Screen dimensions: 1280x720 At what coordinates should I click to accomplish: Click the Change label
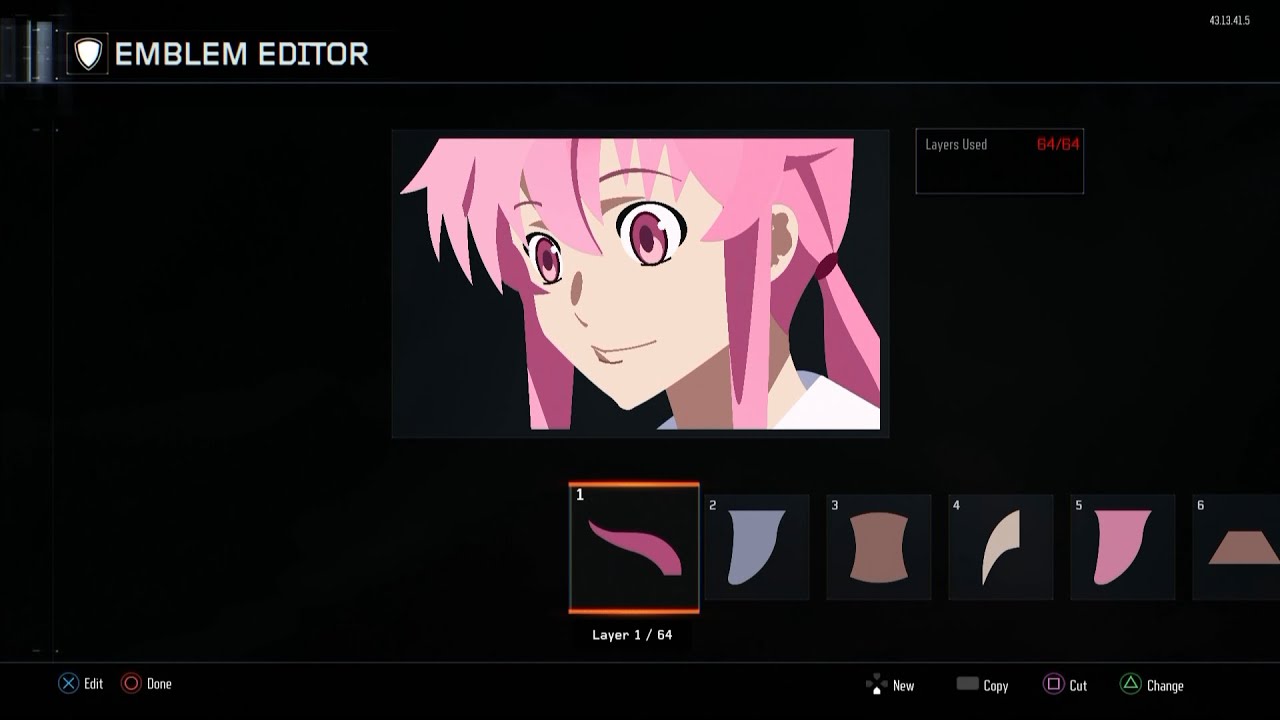1165,686
